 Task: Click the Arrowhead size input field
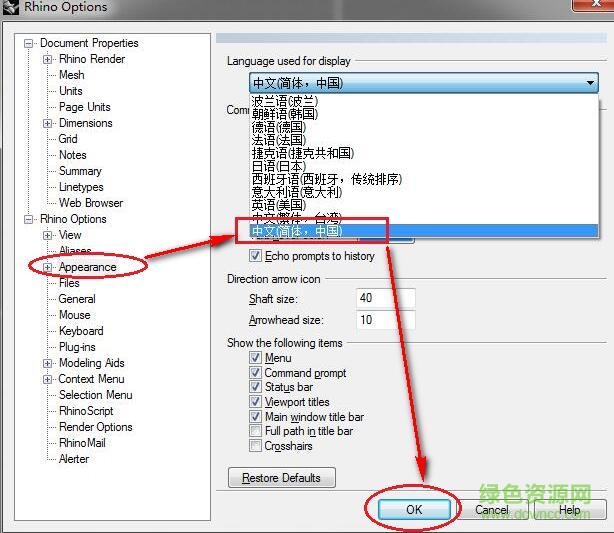[385, 320]
